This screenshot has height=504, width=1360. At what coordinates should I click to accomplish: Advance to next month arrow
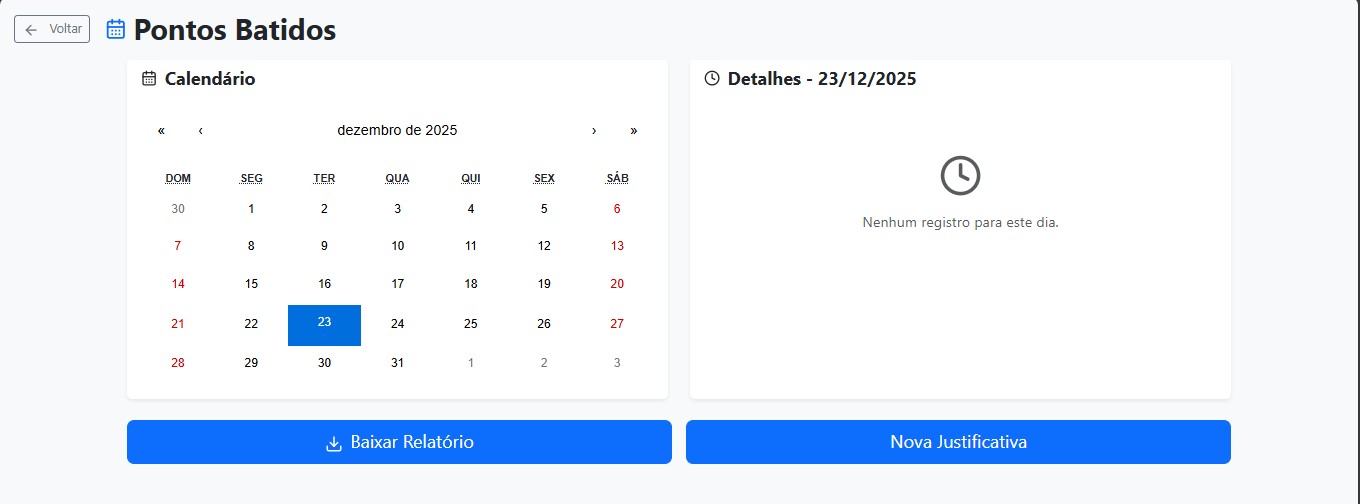point(594,130)
